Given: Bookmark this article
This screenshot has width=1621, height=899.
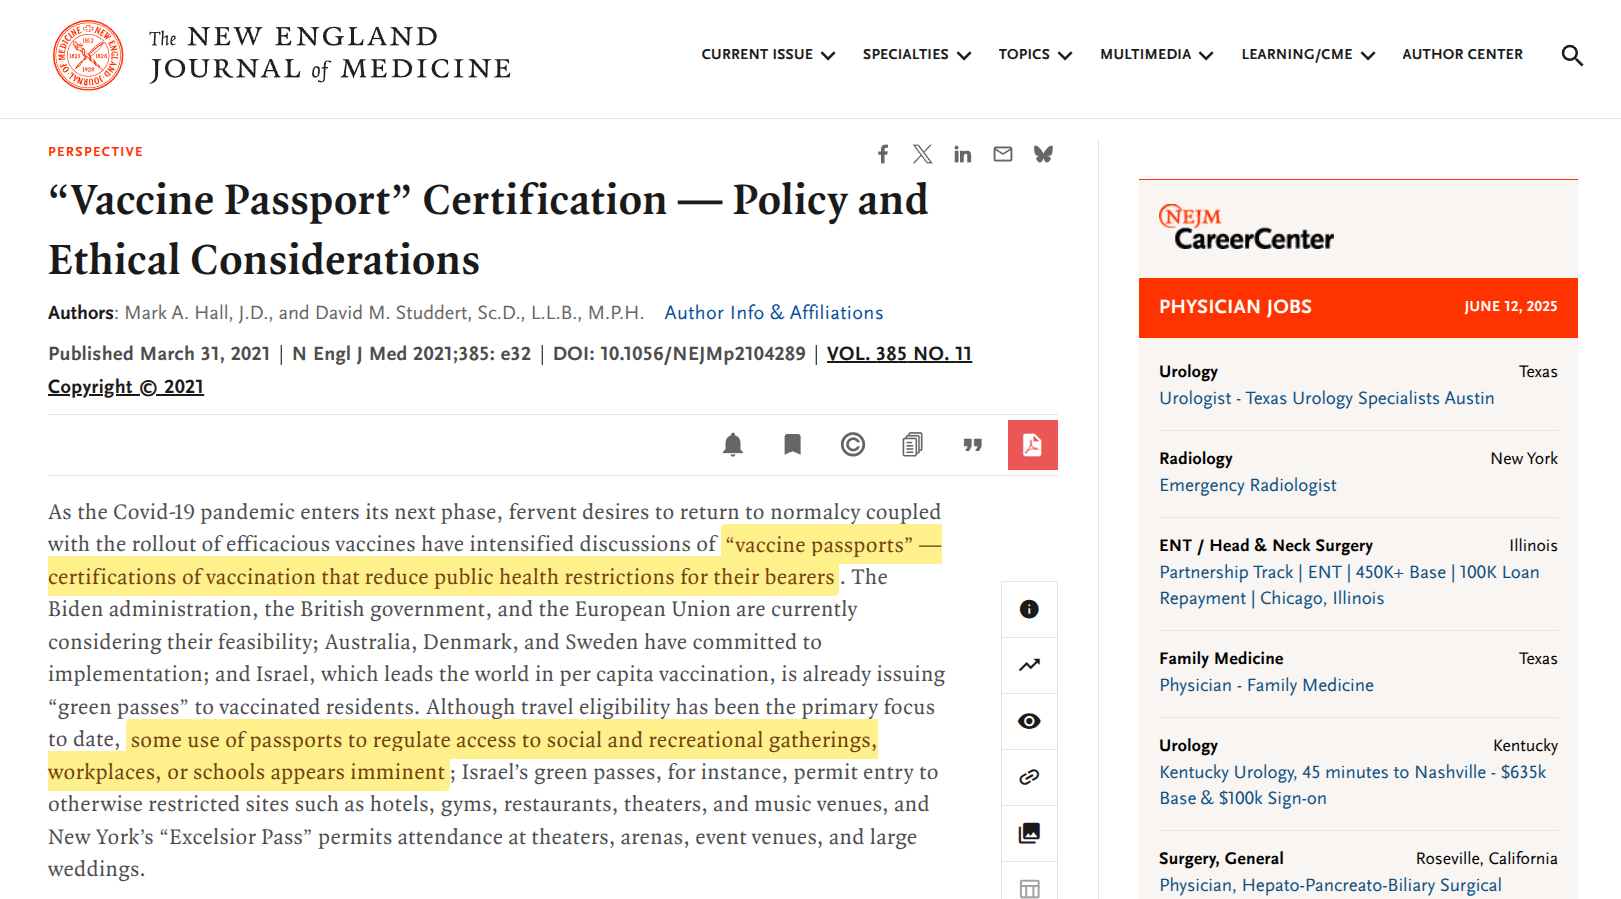Looking at the screenshot, I should (x=792, y=445).
